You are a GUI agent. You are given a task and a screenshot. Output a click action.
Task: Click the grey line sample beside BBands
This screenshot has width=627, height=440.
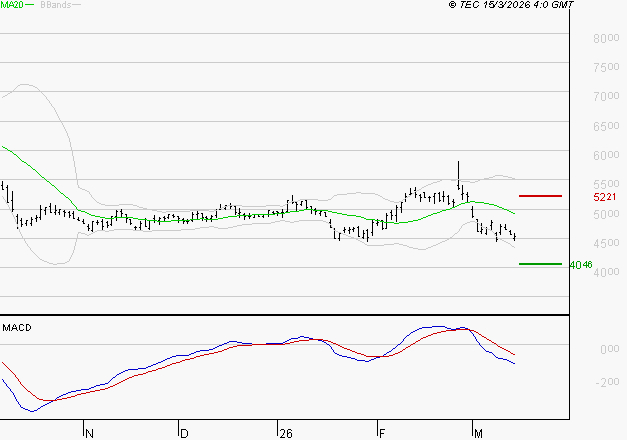(76, 5)
